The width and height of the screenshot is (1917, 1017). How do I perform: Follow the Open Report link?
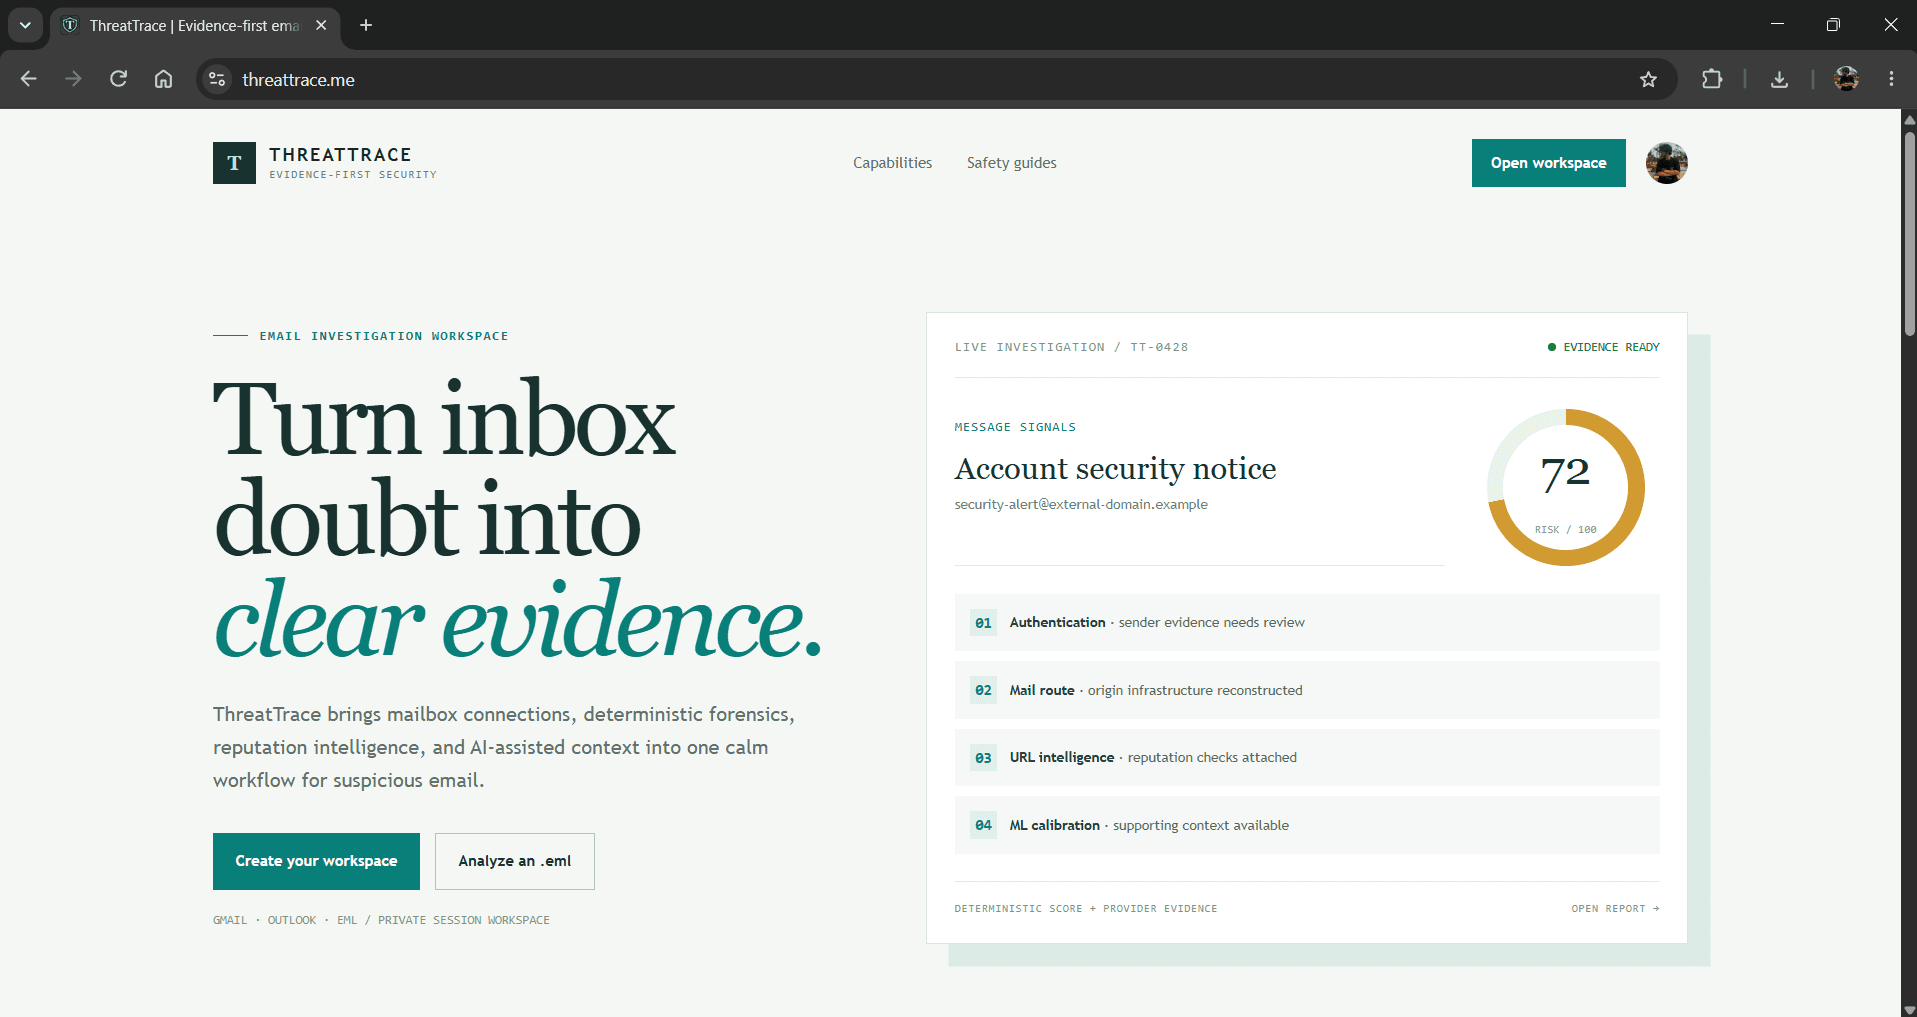click(1615, 909)
